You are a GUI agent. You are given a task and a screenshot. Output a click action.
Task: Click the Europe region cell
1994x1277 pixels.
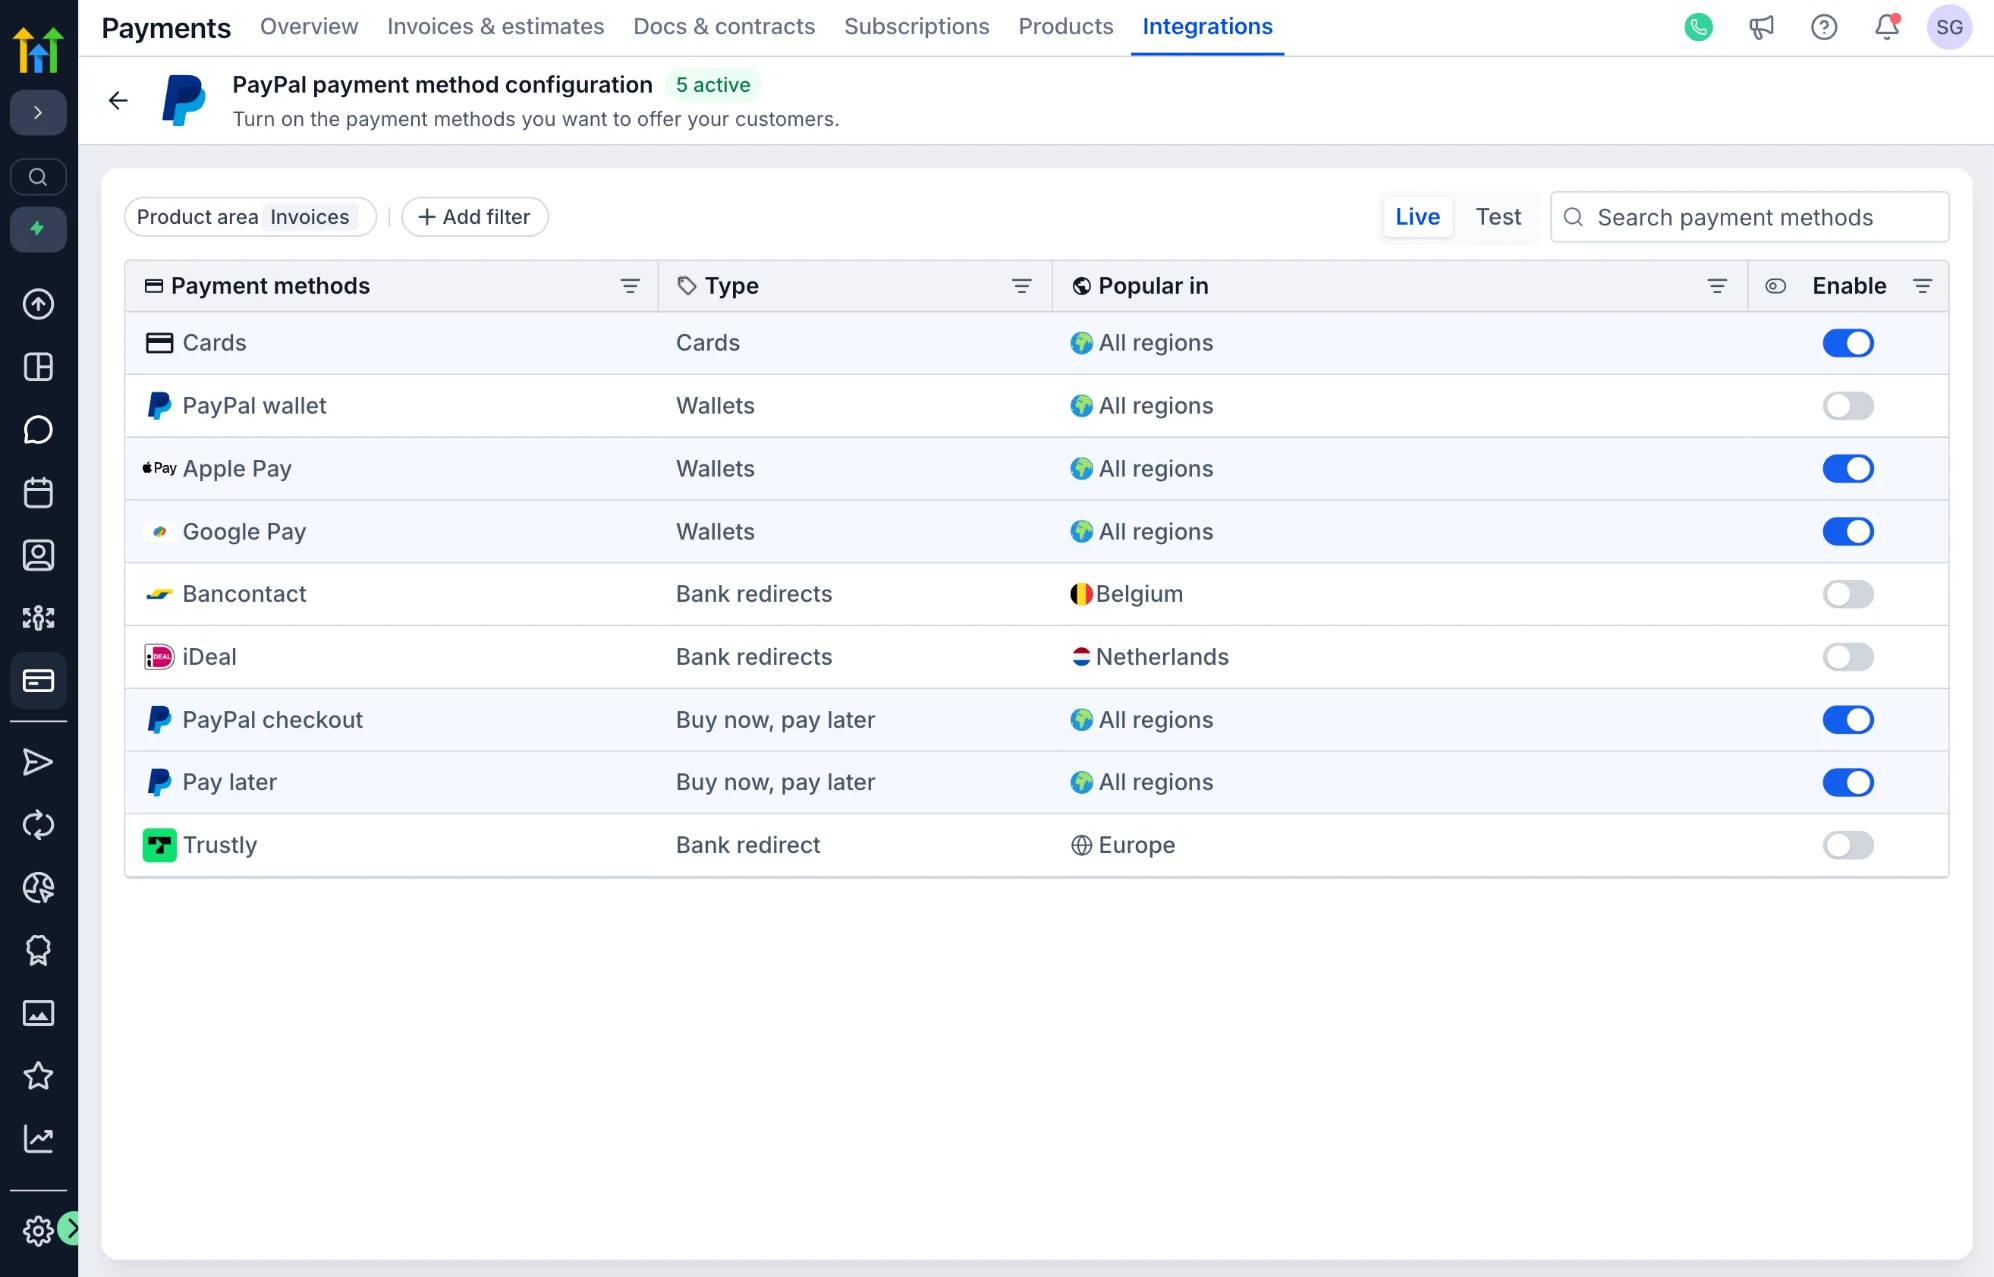pyautogui.click(x=1123, y=845)
